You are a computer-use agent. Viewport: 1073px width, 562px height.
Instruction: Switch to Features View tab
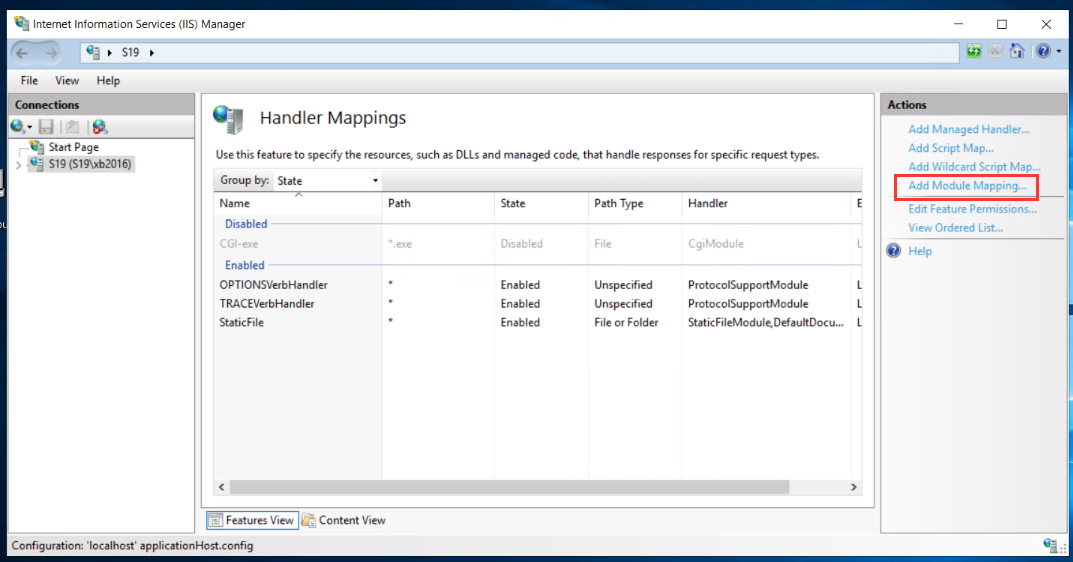[x=252, y=520]
